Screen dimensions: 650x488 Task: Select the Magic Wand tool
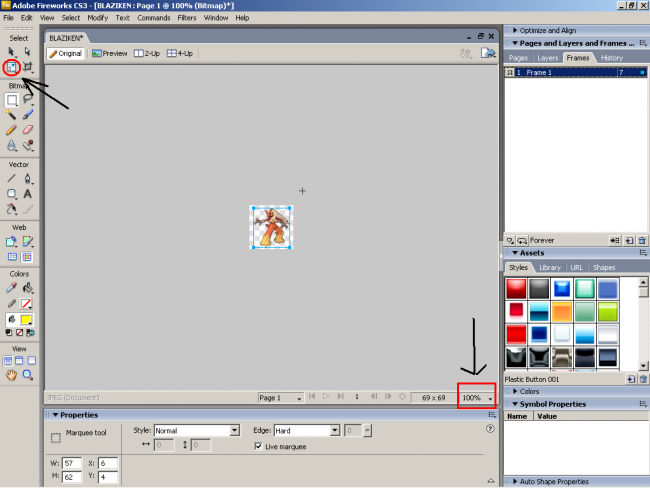click(11, 114)
